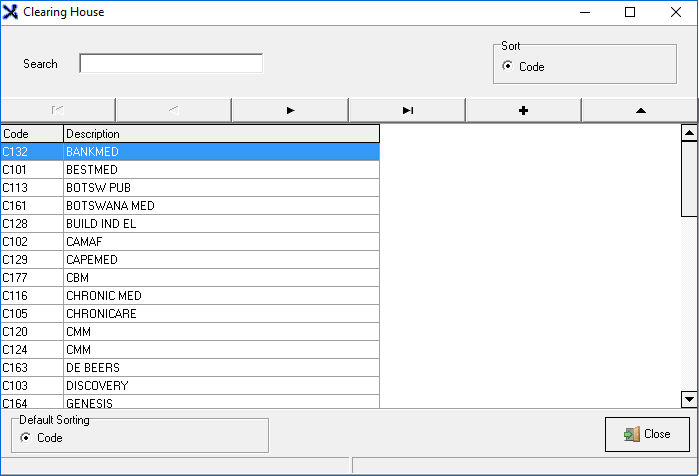The width and height of the screenshot is (699, 476).
Task: Click code cell C128
Action: point(32,224)
